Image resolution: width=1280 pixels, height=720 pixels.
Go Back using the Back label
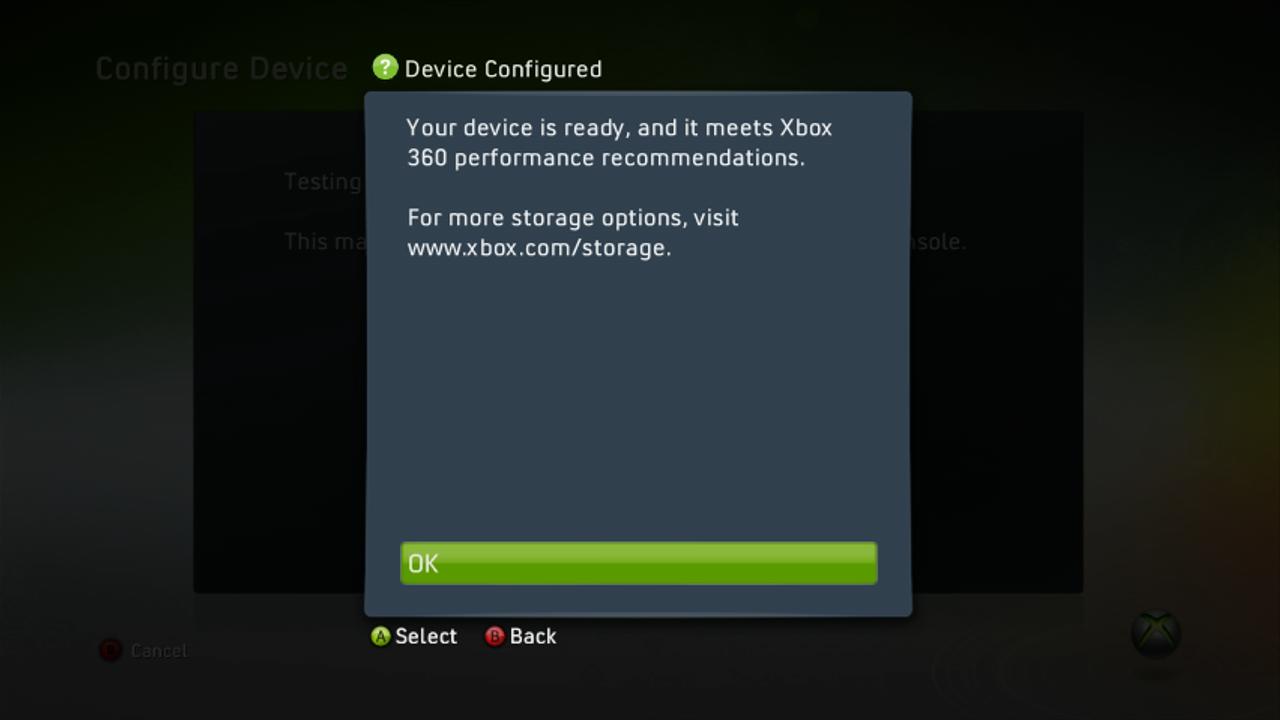click(x=533, y=636)
